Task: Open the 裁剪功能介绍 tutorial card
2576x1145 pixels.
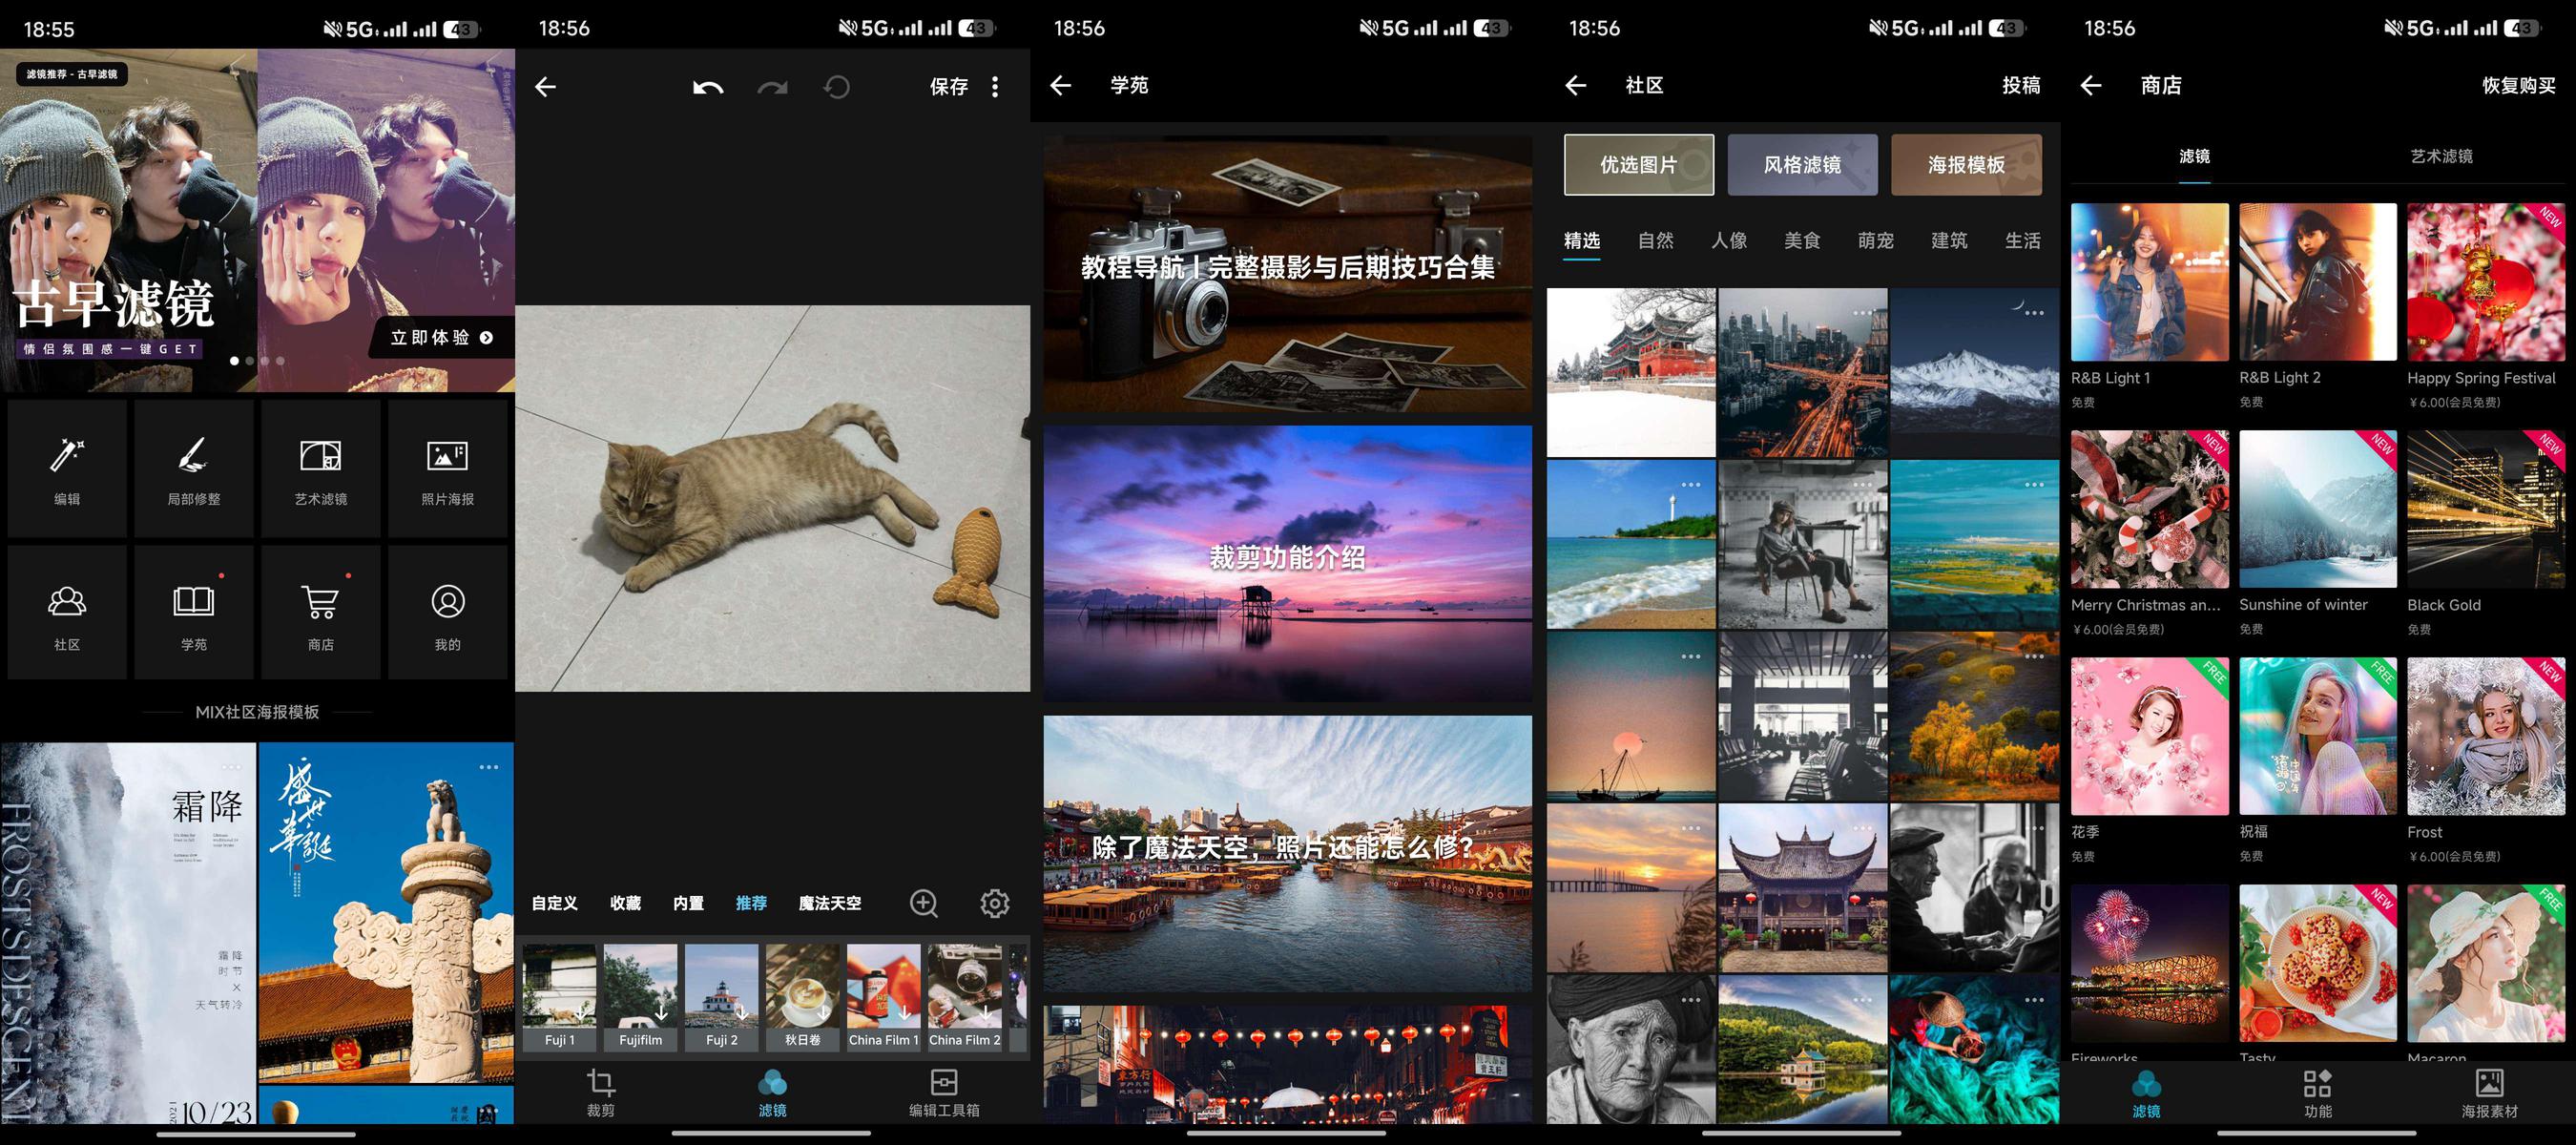Action: tap(1288, 563)
